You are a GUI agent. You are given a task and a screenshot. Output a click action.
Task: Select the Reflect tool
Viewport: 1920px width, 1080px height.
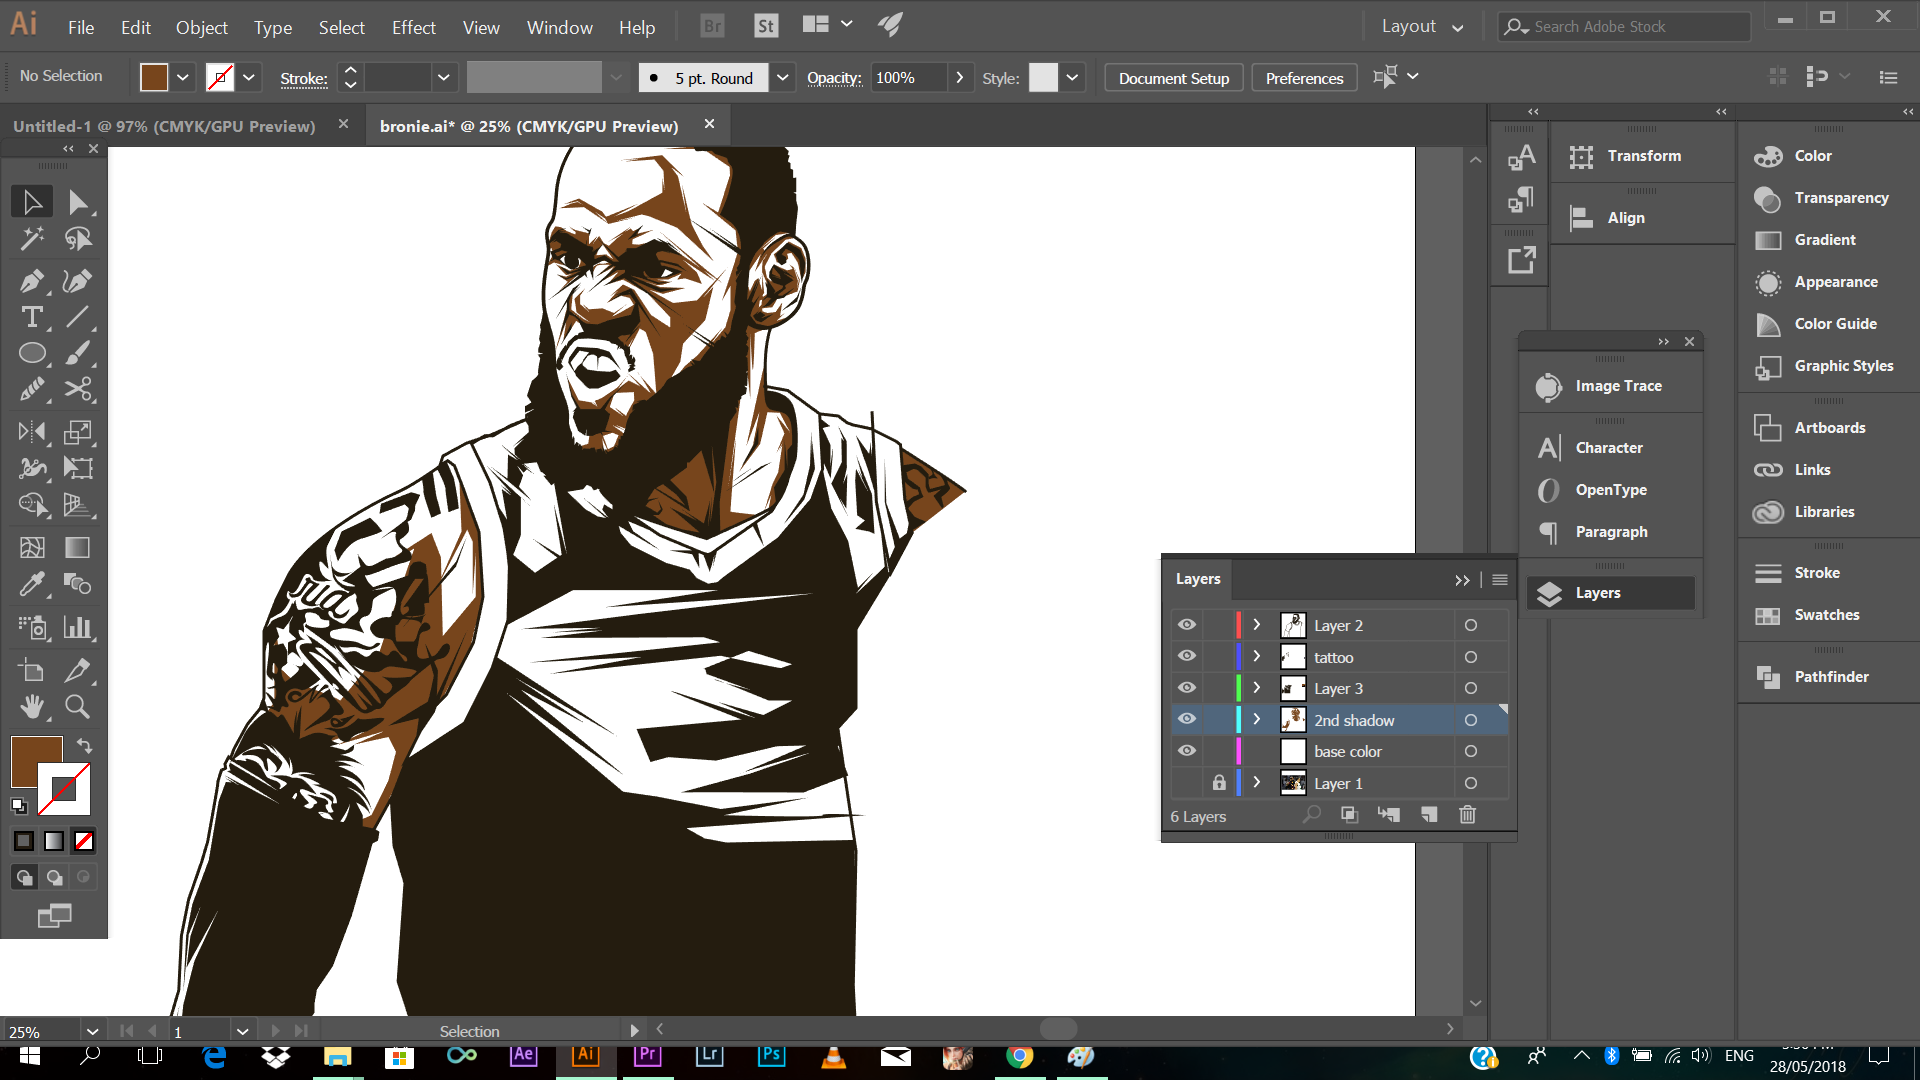coord(32,432)
